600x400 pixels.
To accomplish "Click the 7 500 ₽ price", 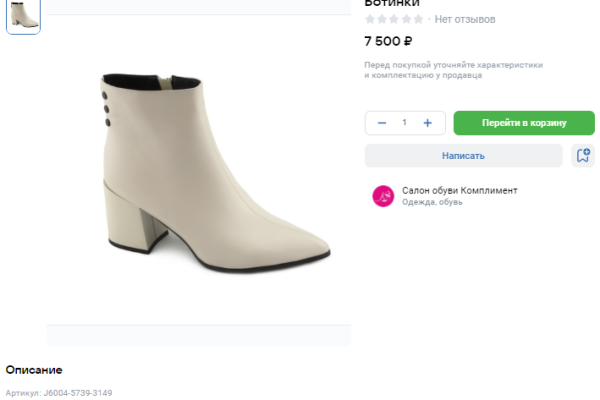I will [x=388, y=41].
